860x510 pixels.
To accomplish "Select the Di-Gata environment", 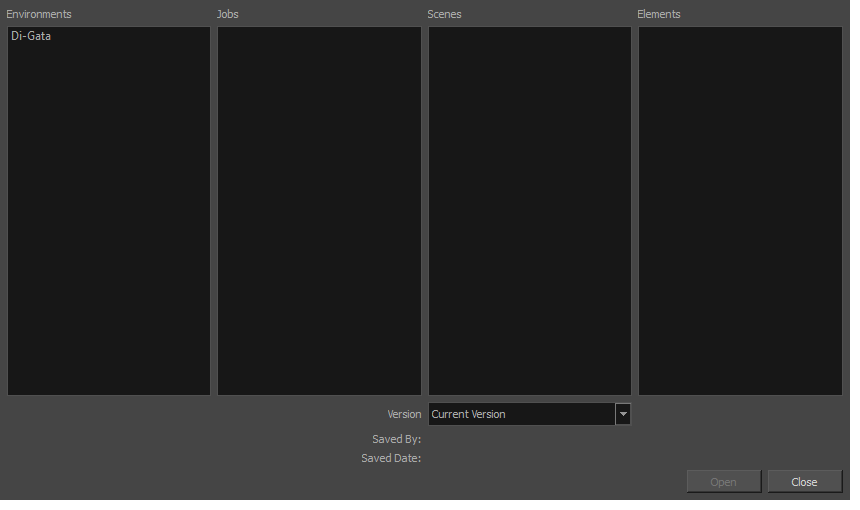I will click(x=31, y=36).
